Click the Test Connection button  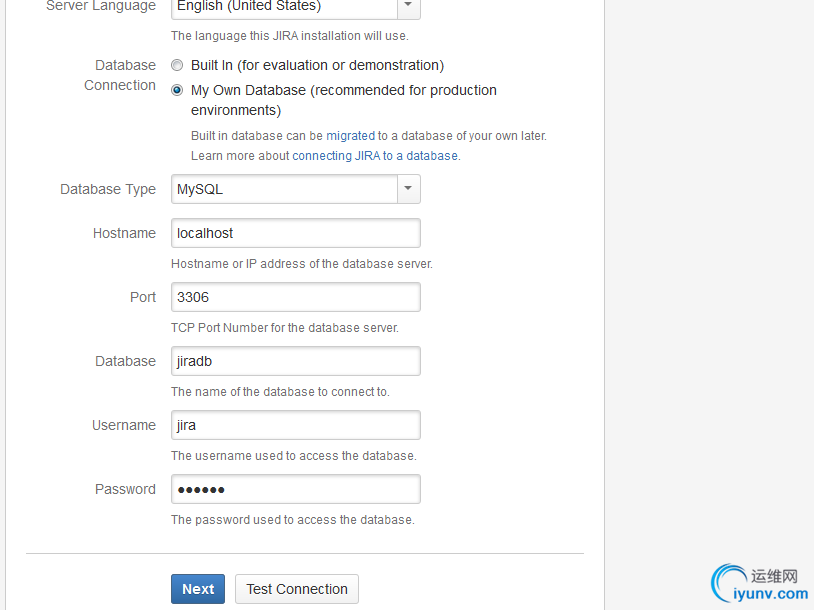point(296,589)
